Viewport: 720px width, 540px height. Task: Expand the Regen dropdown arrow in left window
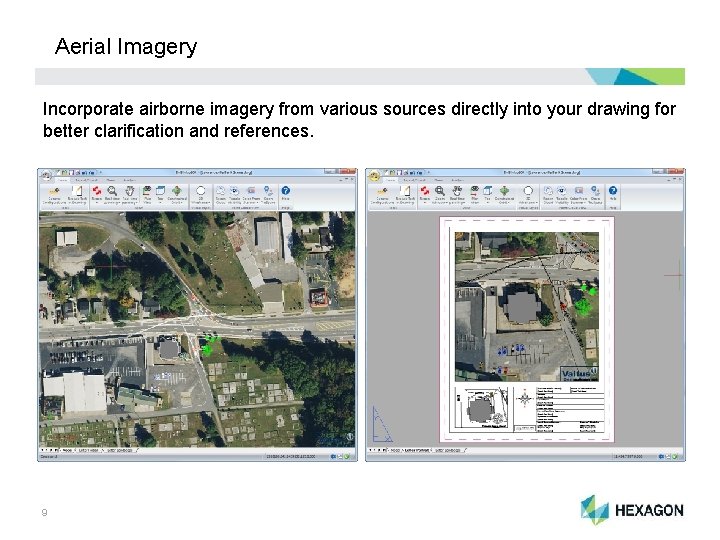coord(96,202)
